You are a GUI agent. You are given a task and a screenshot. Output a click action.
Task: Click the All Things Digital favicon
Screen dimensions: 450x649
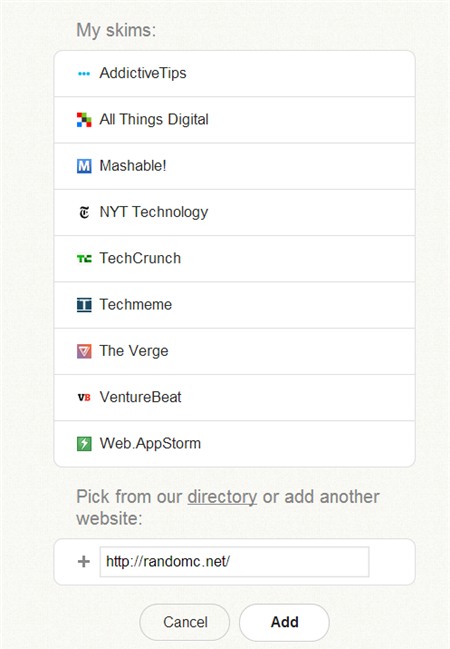(84, 120)
